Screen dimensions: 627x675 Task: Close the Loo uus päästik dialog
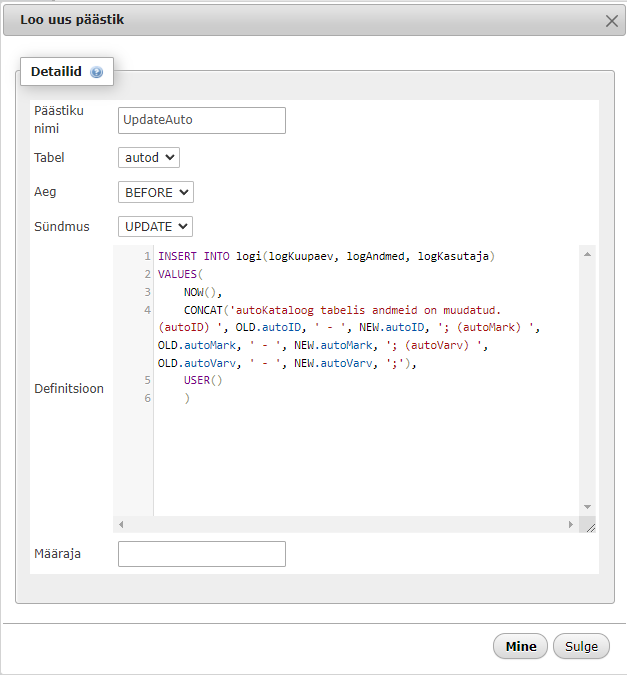[611, 21]
